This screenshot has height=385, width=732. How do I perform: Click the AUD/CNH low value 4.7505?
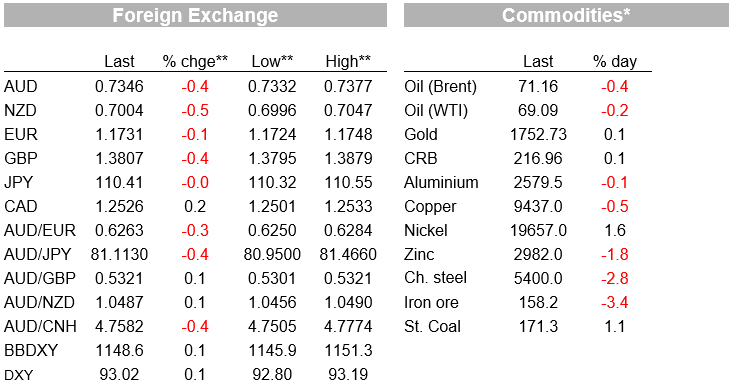coord(272,326)
